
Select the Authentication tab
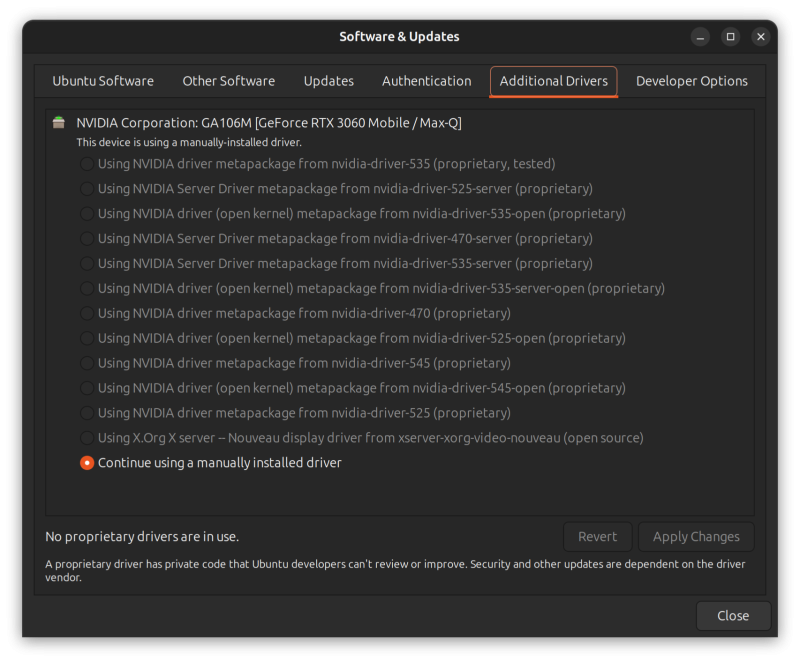[x=427, y=81]
